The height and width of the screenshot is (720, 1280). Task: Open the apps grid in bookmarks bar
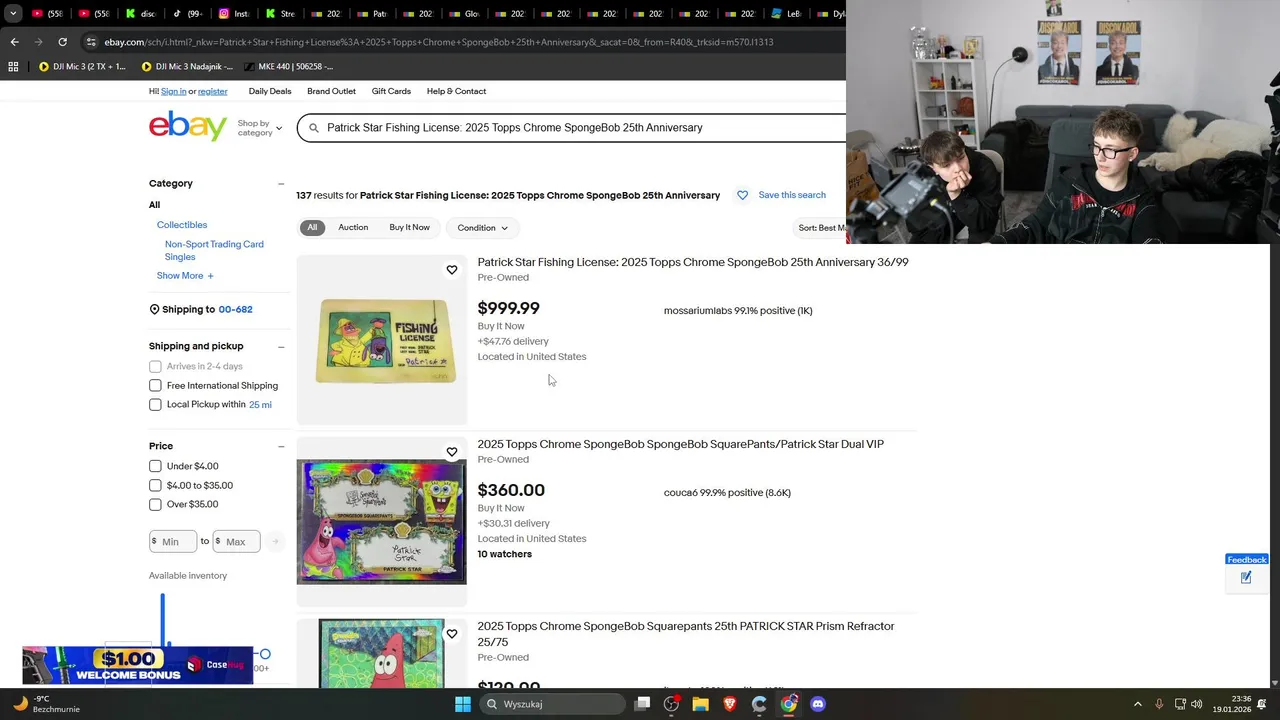click(13, 67)
